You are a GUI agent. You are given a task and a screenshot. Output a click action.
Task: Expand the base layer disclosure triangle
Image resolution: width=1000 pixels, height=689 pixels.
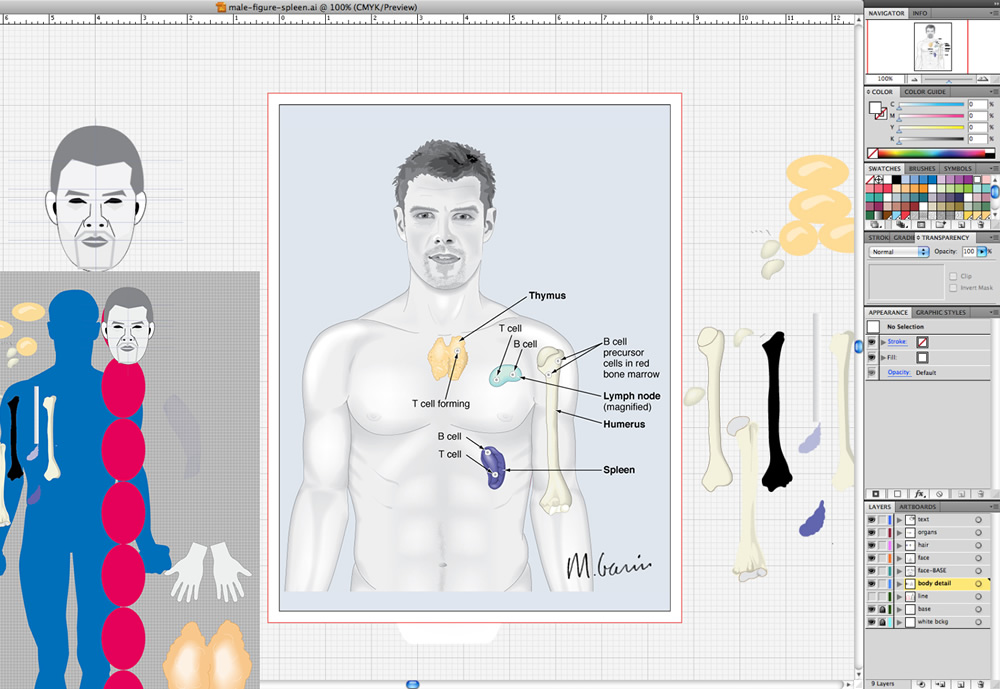pos(899,609)
